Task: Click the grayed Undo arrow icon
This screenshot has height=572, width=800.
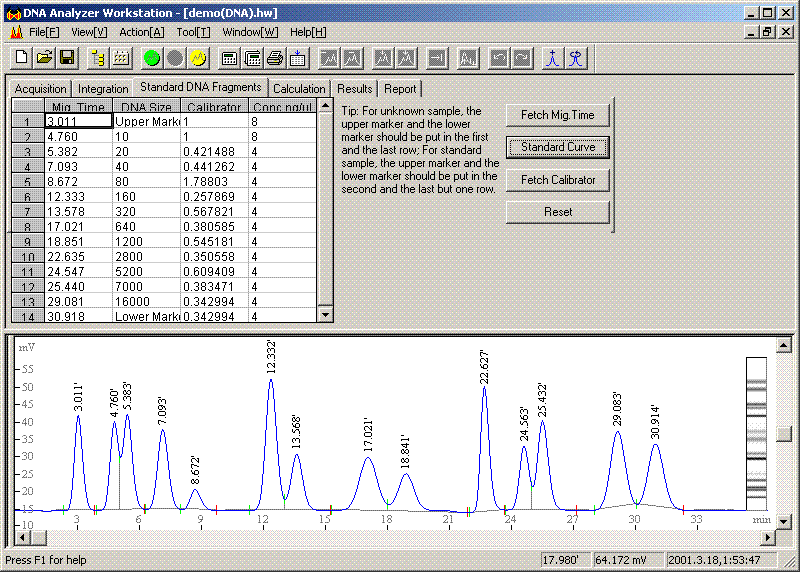Action: [499, 58]
